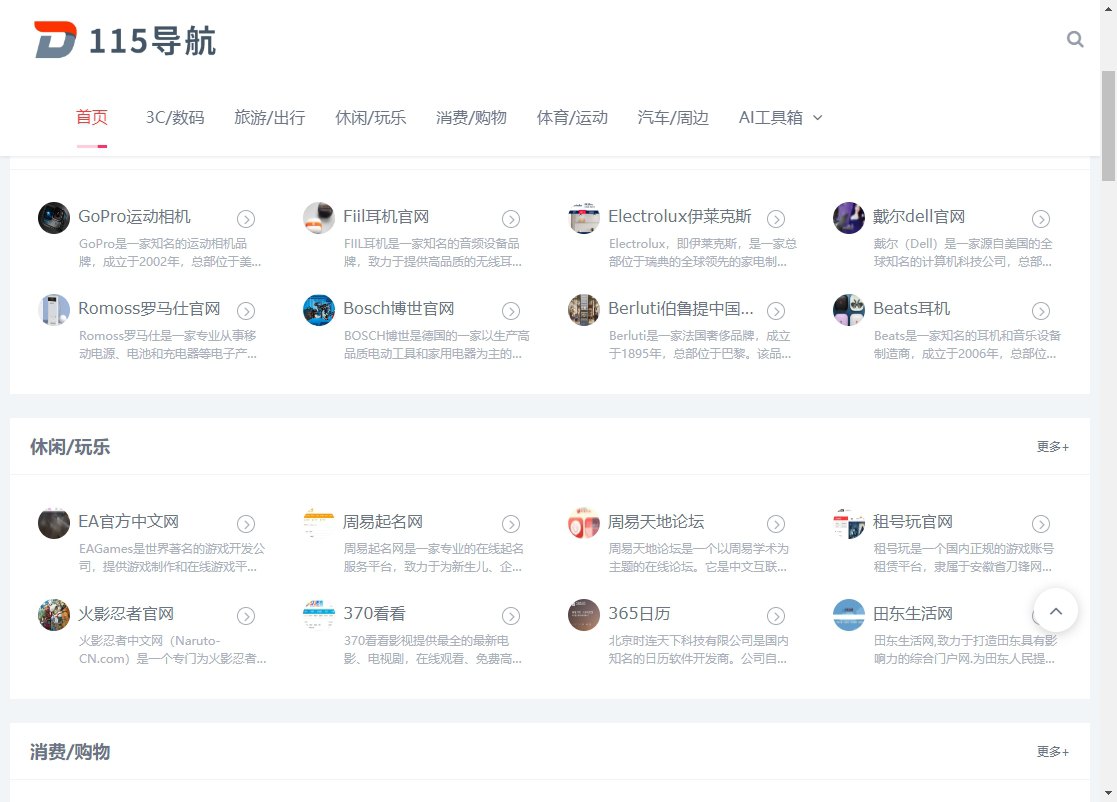Open the 周易天地论坛 title link
The width and height of the screenshot is (1117, 802).
pos(656,522)
